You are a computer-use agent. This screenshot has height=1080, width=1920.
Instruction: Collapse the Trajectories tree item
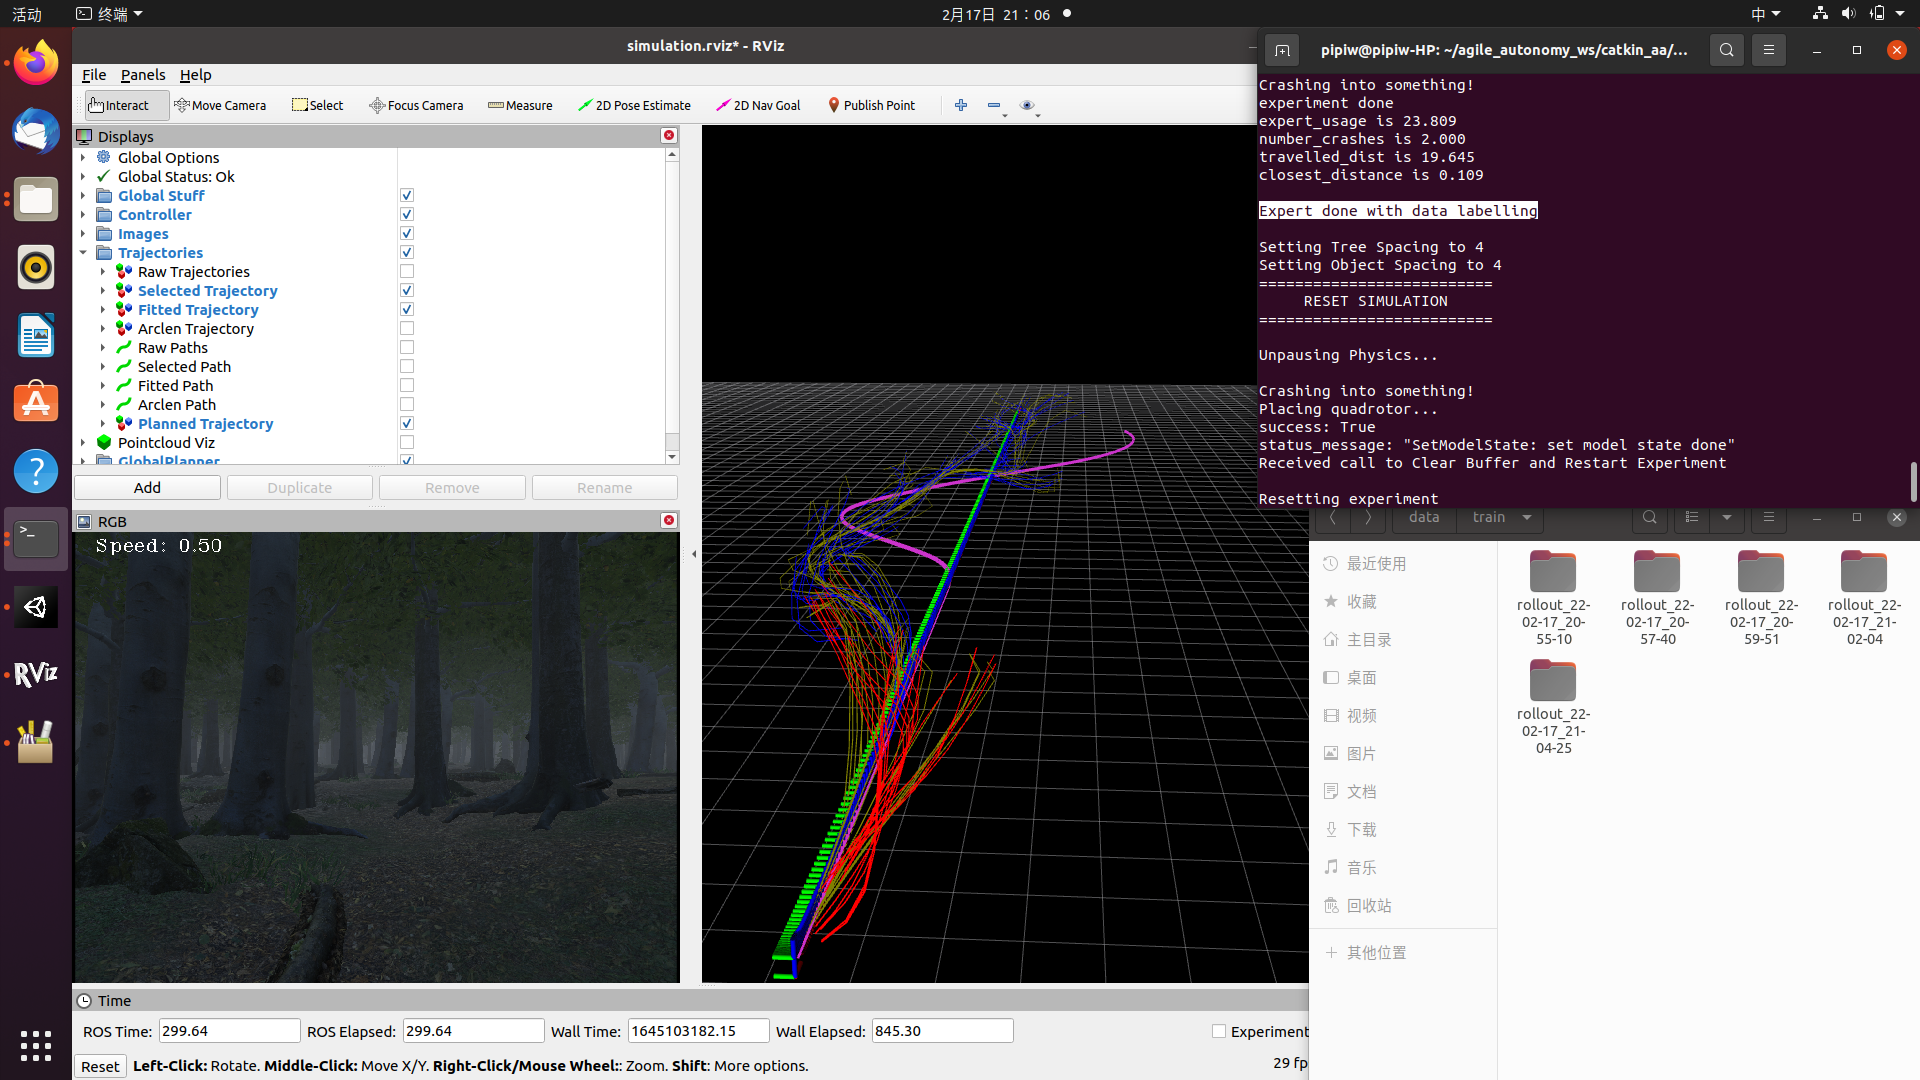[x=84, y=252]
